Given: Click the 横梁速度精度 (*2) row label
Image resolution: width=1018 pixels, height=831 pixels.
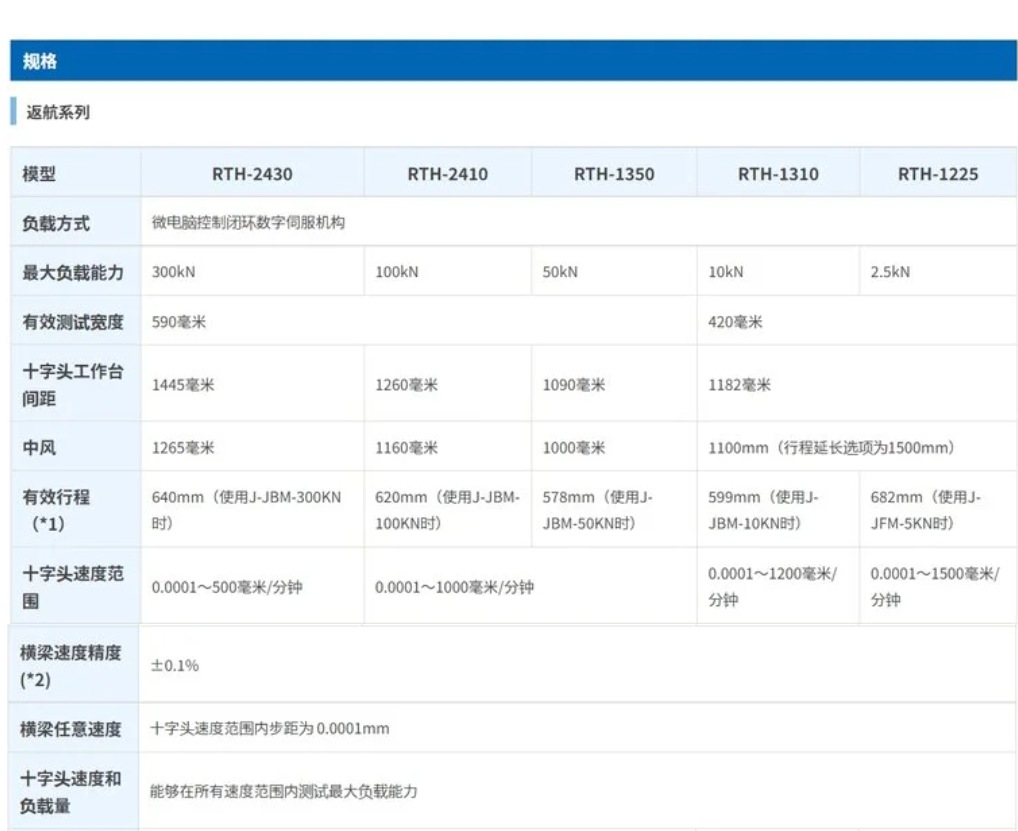Looking at the screenshot, I should (71, 666).
